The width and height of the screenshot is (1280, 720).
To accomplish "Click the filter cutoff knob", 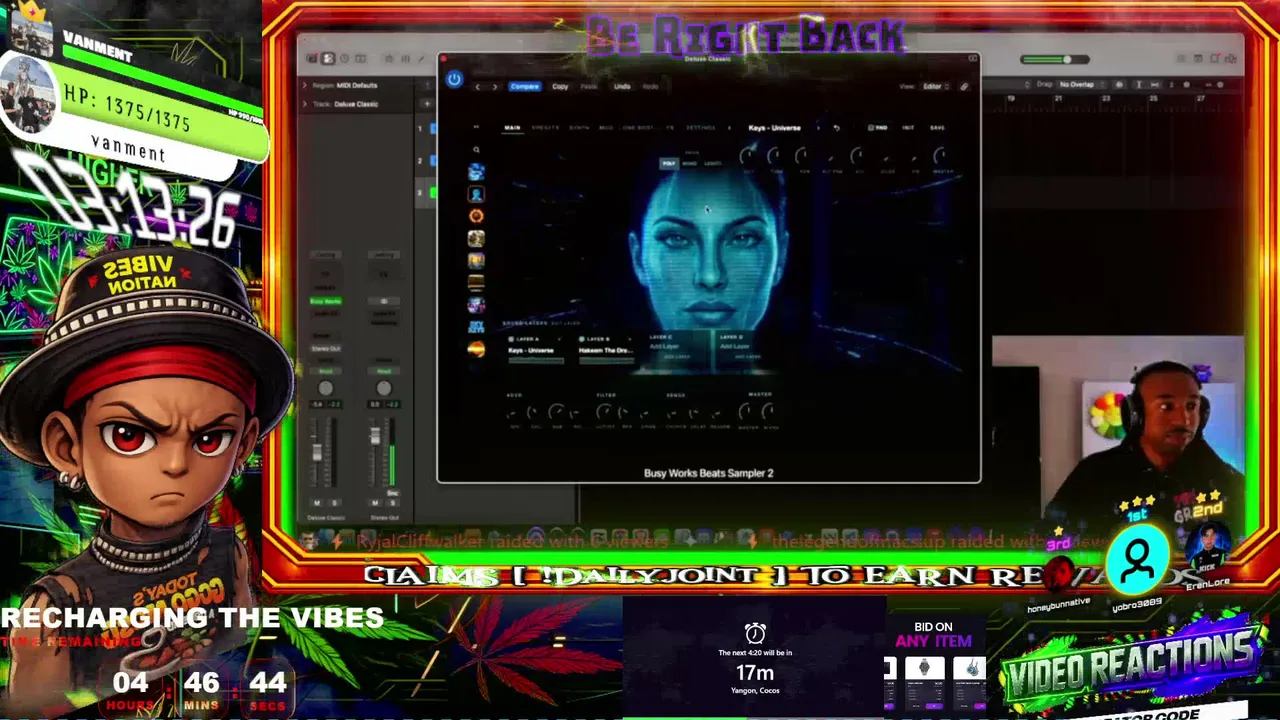I will pos(604,411).
